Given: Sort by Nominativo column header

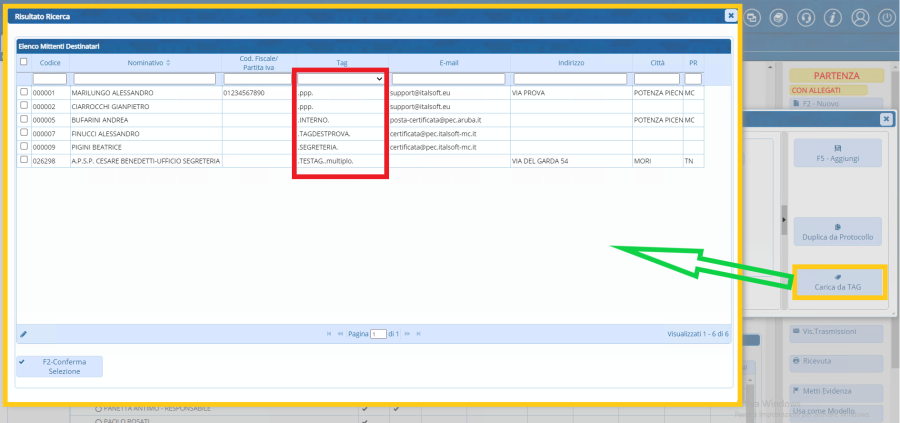Looking at the screenshot, I should point(123,63).
